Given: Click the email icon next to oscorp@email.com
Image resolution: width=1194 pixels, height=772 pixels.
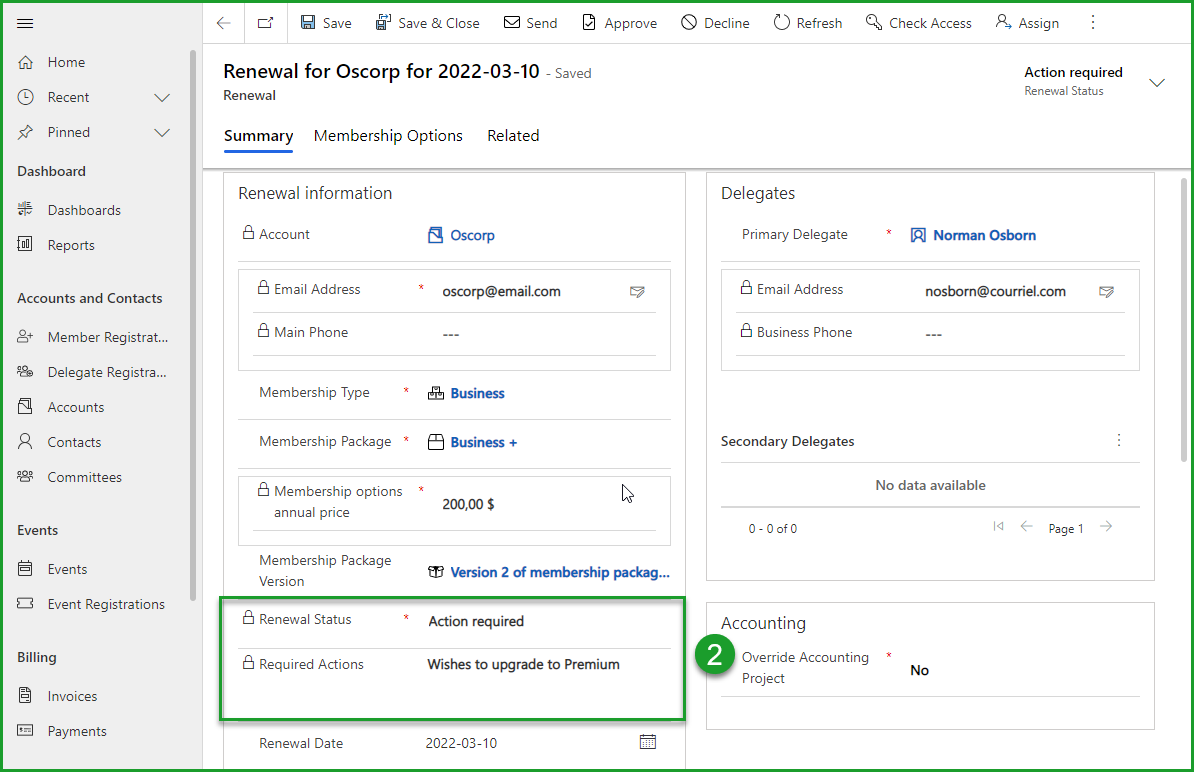Looking at the screenshot, I should [637, 292].
